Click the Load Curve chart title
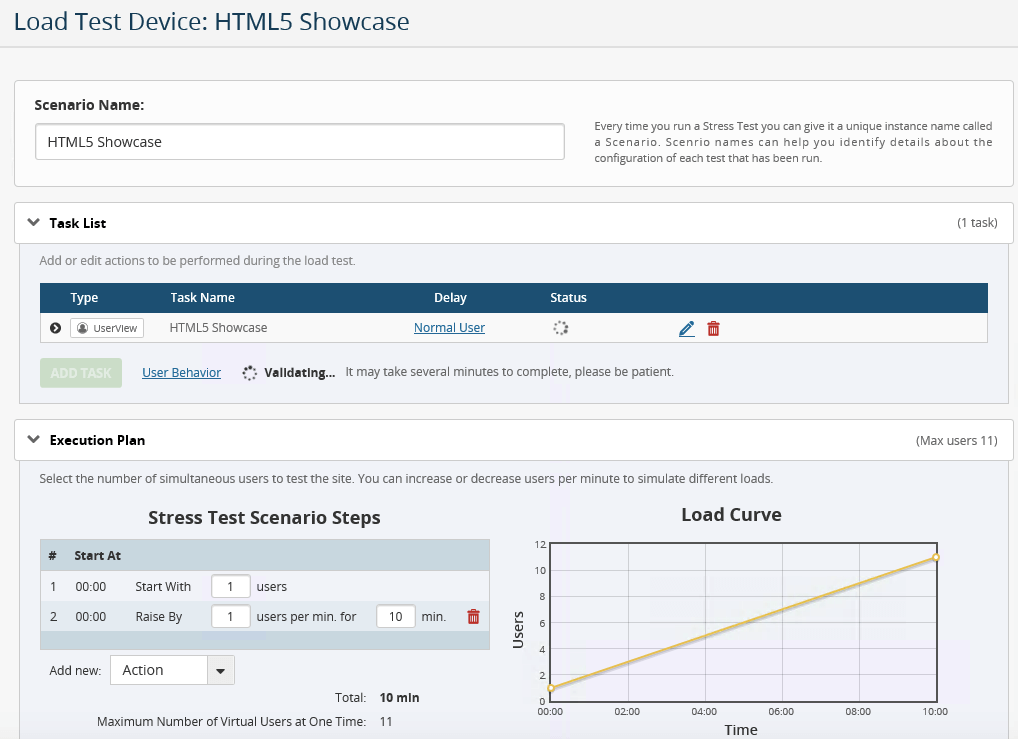The height and width of the screenshot is (739, 1018). point(731,514)
